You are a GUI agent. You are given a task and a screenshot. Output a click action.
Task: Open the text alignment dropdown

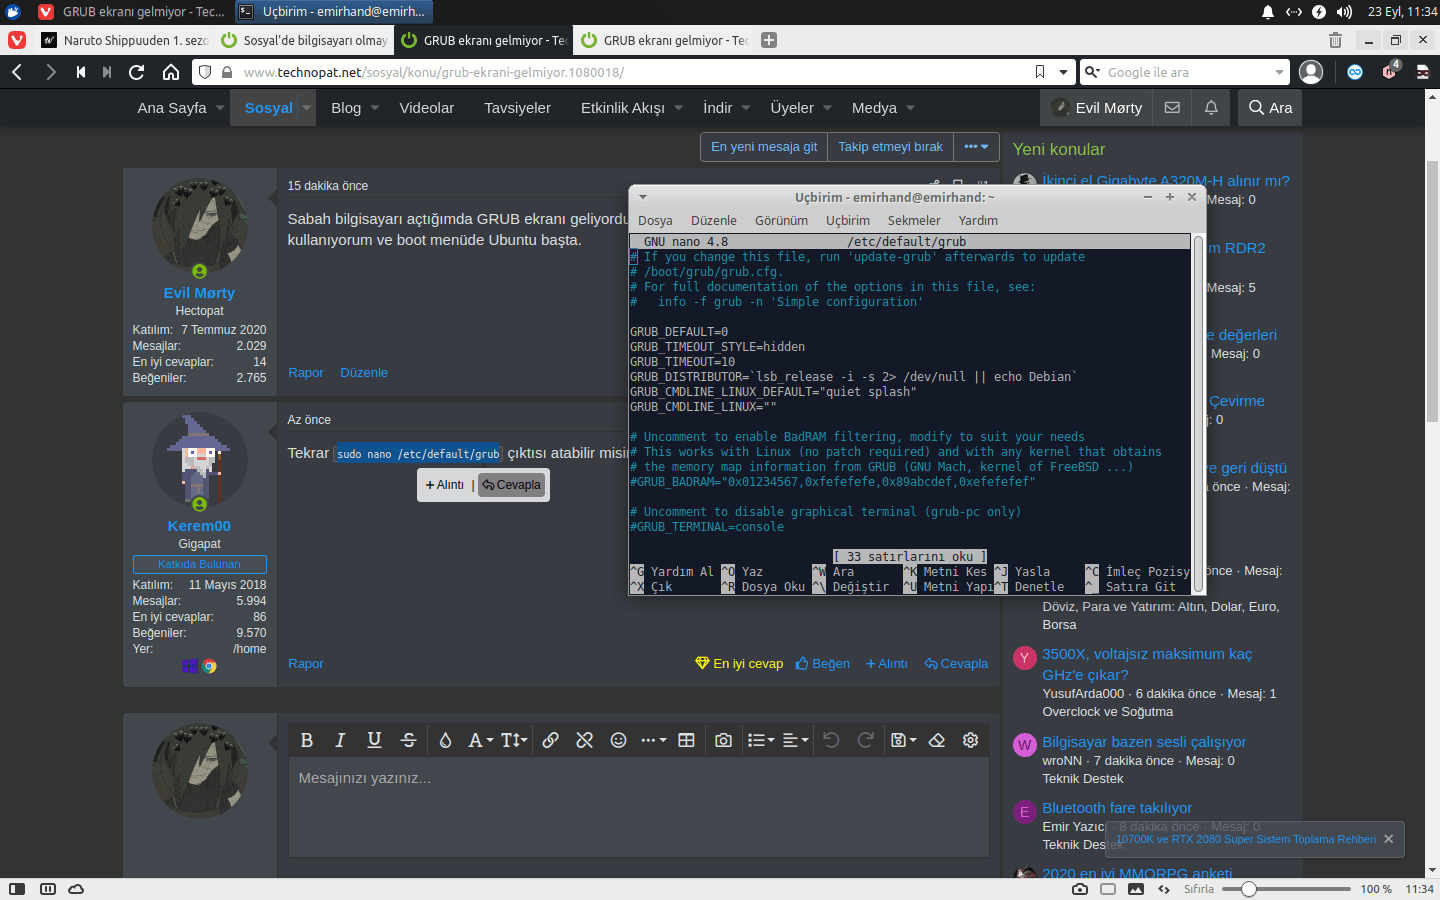click(x=796, y=740)
